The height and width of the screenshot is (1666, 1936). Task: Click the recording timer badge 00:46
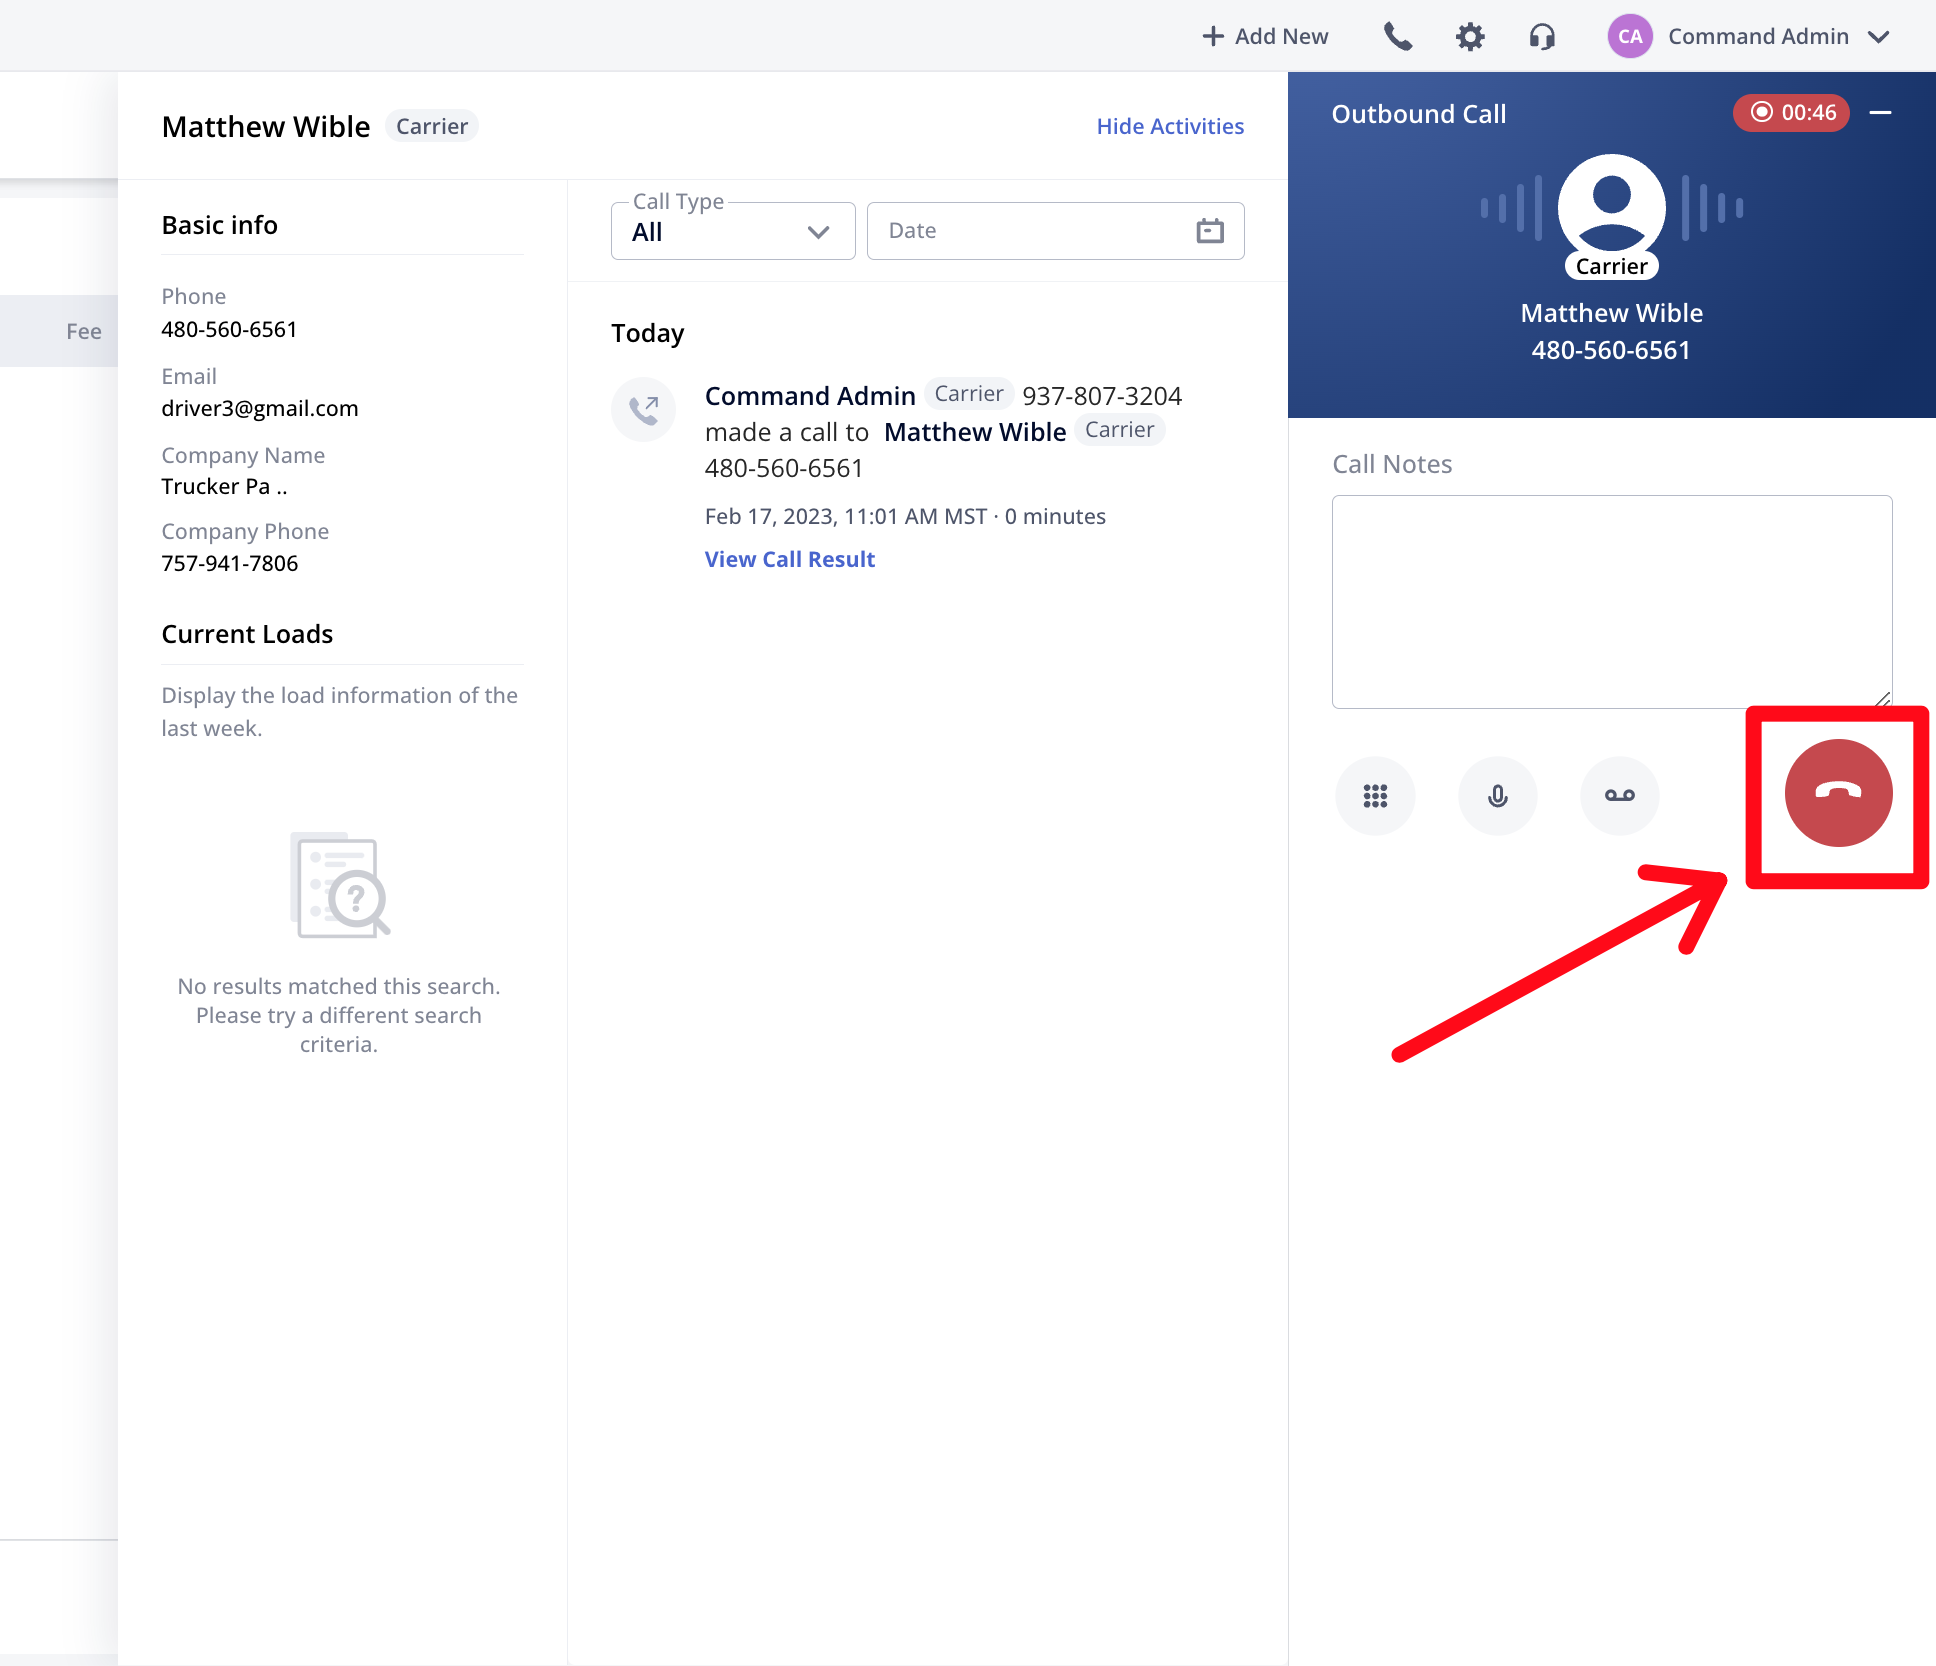click(1791, 113)
